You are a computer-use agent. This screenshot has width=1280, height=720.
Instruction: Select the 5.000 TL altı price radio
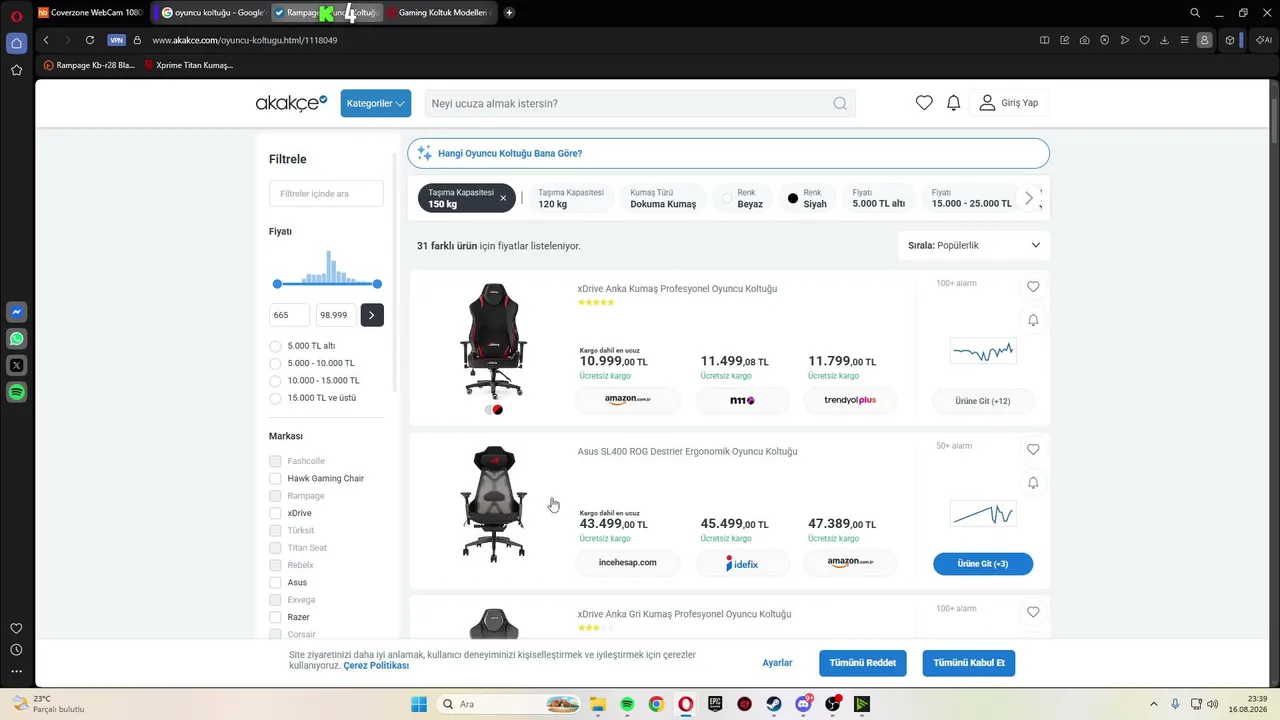[x=275, y=346]
